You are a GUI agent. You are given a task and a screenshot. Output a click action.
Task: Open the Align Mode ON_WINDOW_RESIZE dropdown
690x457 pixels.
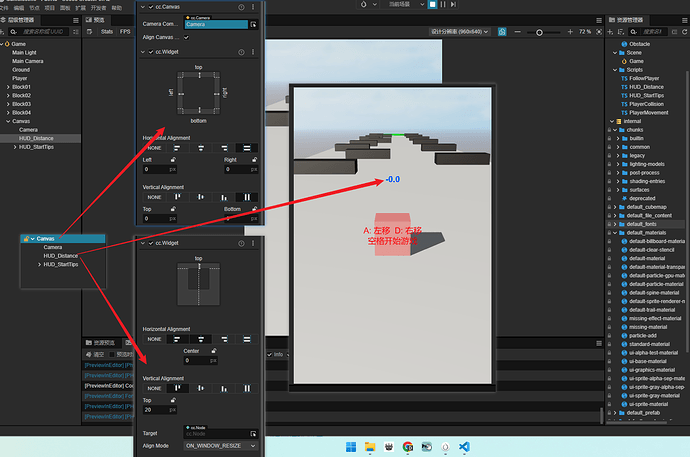[x=220, y=446]
